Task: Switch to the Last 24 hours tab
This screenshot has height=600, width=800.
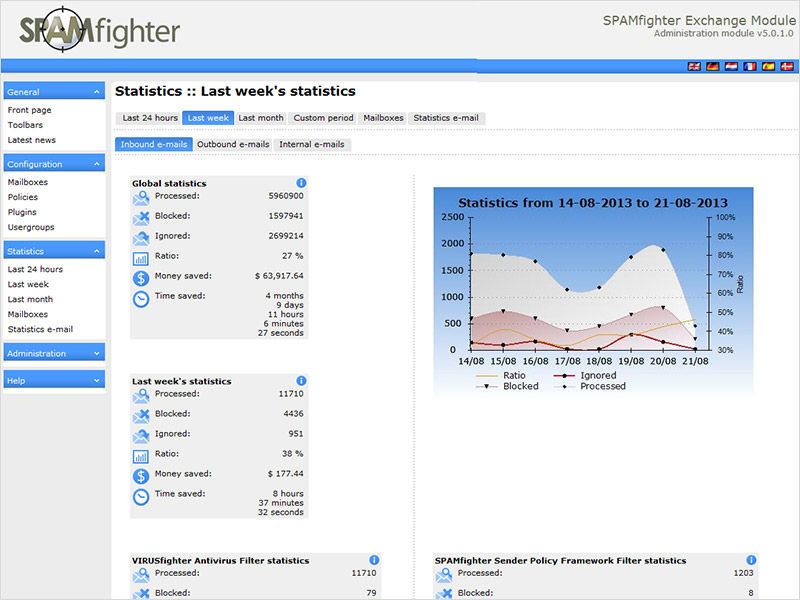Action: click(150, 118)
